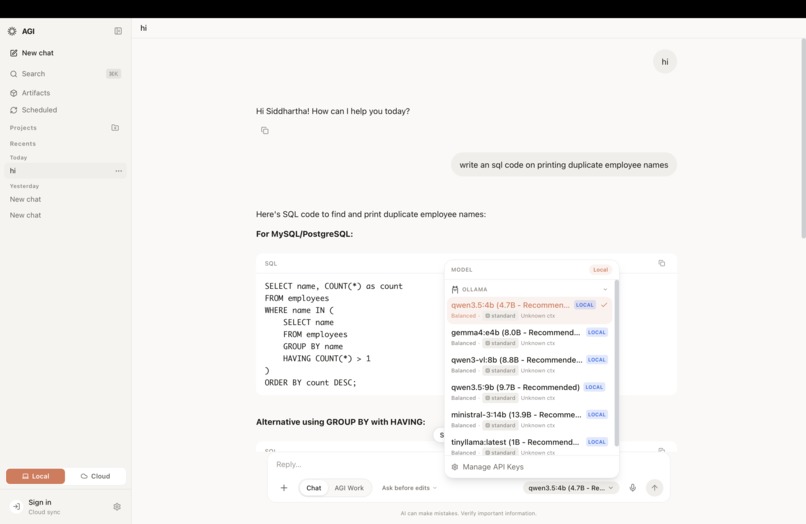
Task: Switch to the AGI Work tab
Action: click(x=349, y=488)
